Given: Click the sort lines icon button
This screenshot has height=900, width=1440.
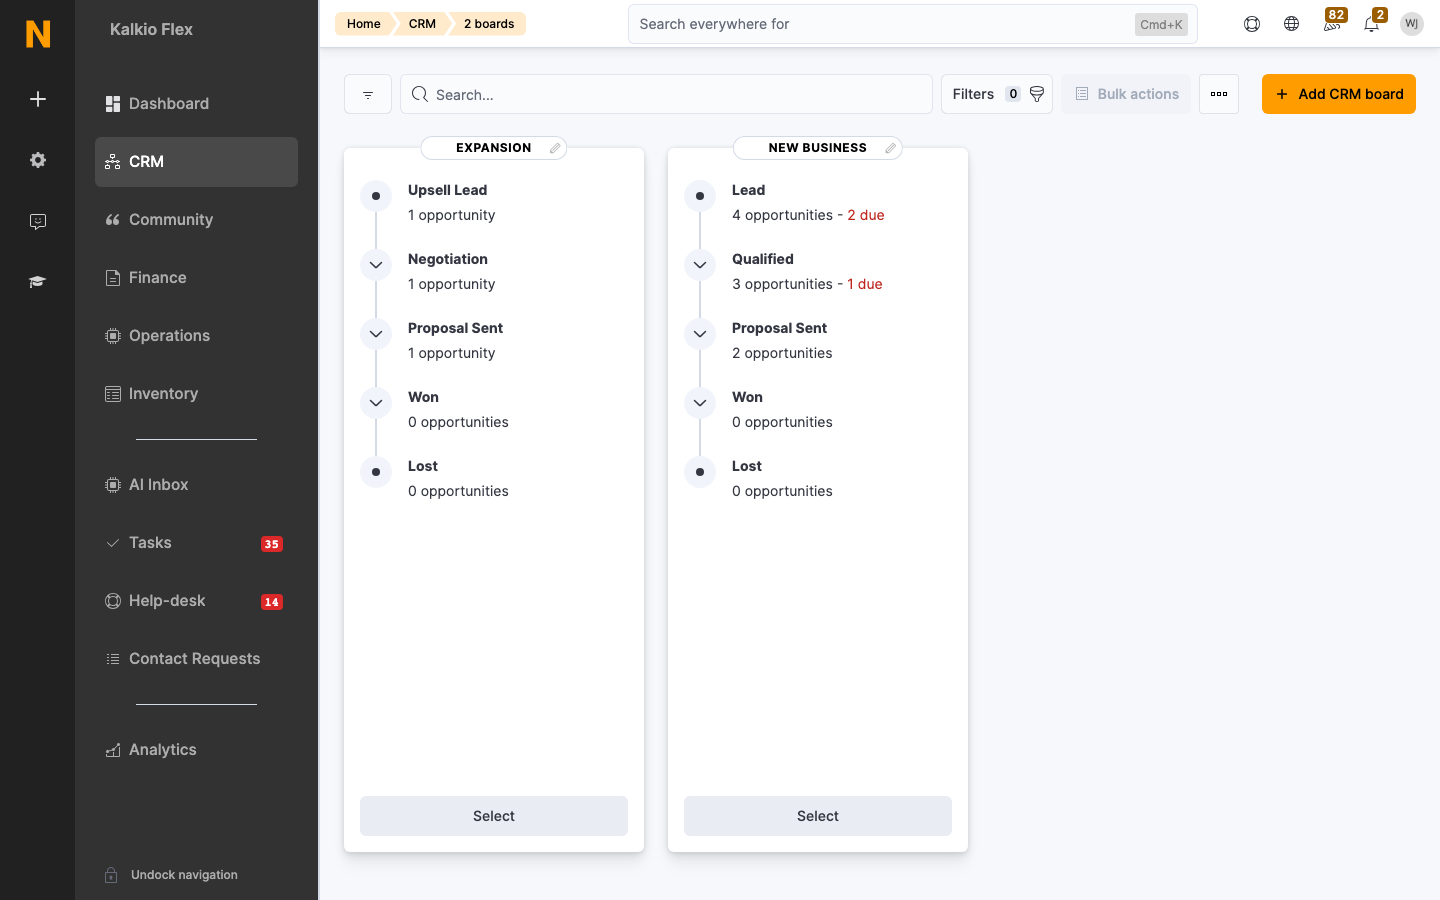Looking at the screenshot, I should tap(368, 94).
